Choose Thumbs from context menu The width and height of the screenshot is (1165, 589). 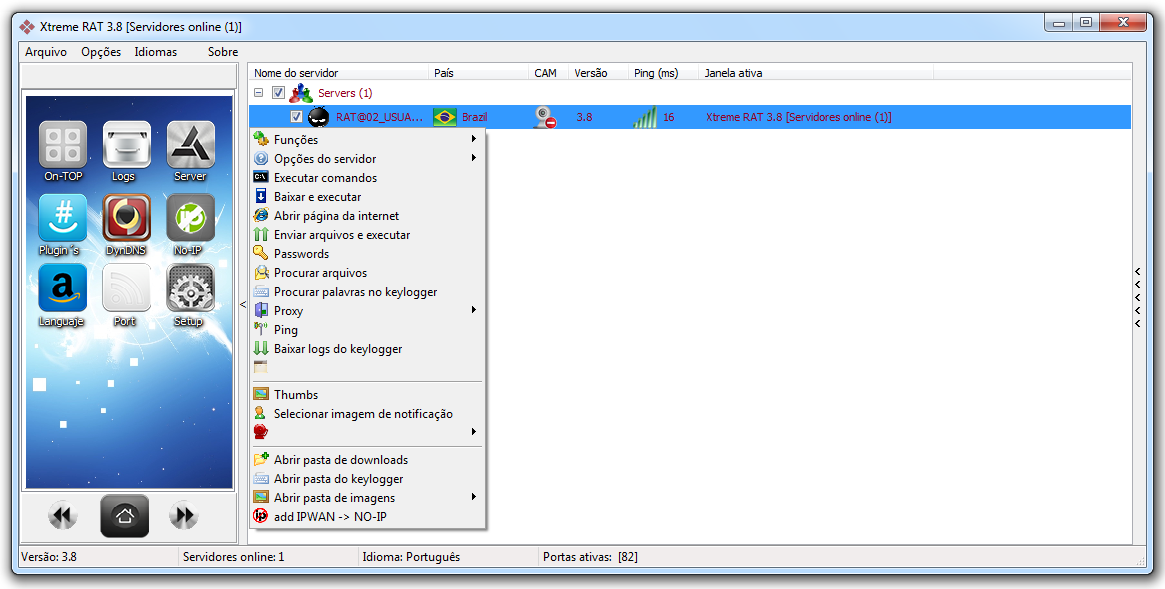(x=368, y=394)
